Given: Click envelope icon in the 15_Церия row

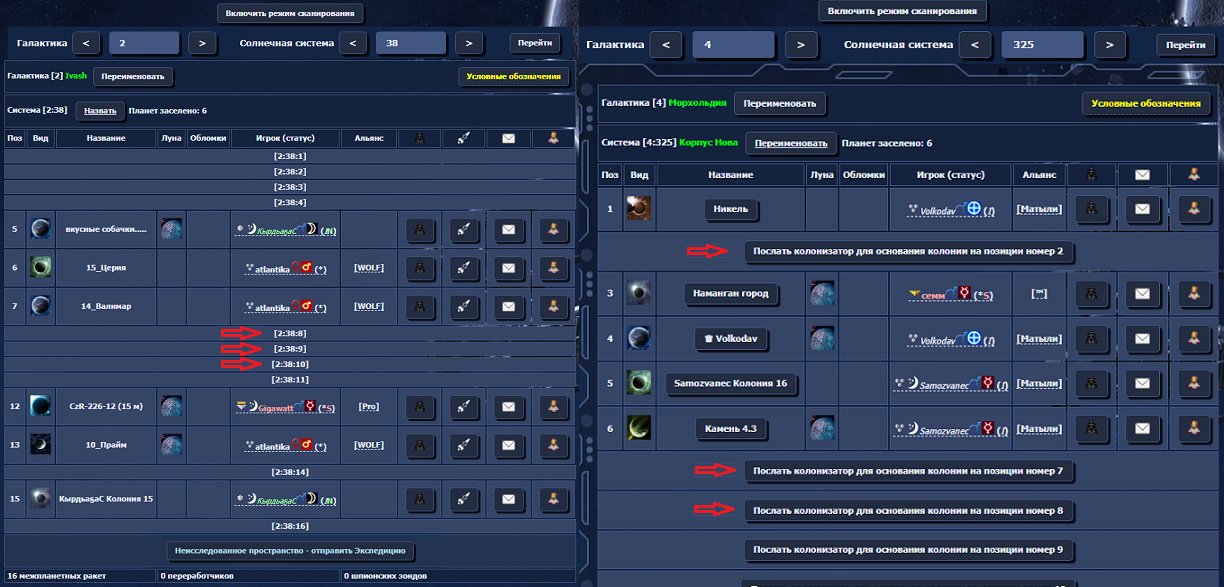Looking at the screenshot, I should pos(508,268).
